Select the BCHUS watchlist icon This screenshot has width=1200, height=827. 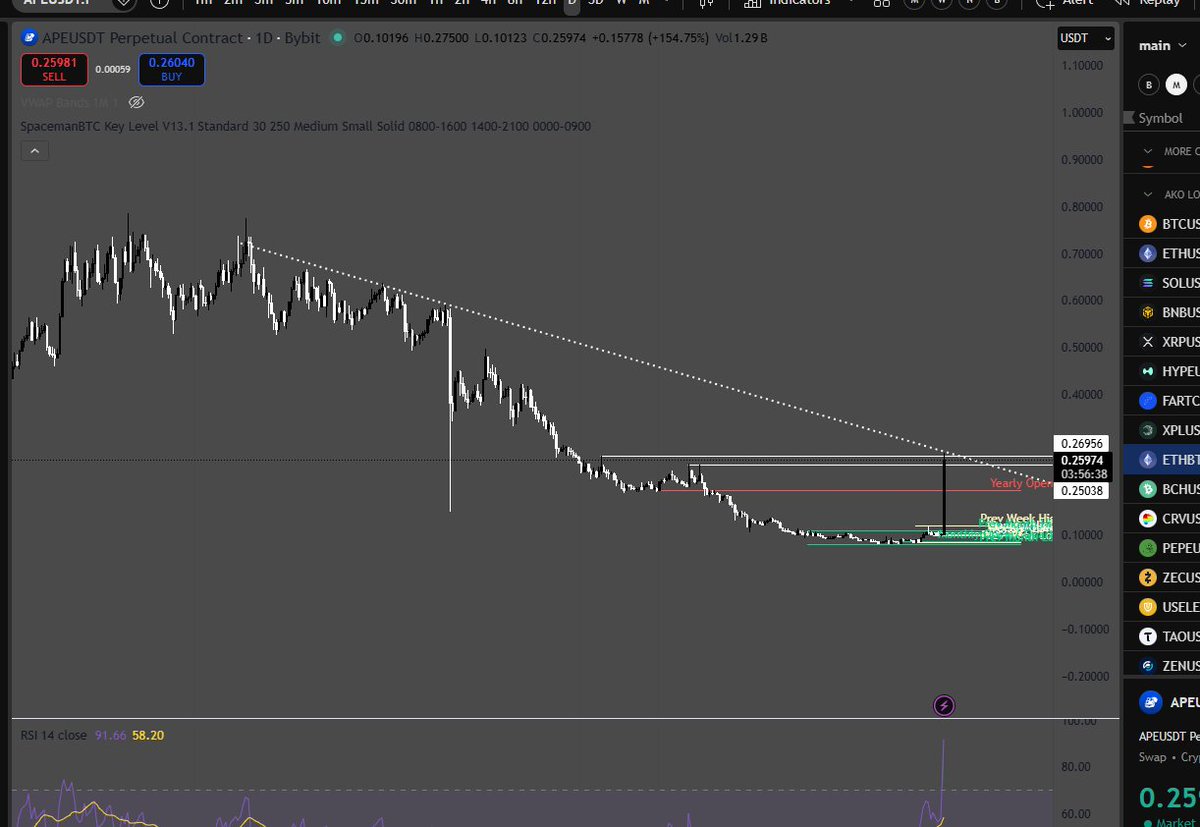pyautogui.click(x=1148, y=489)
